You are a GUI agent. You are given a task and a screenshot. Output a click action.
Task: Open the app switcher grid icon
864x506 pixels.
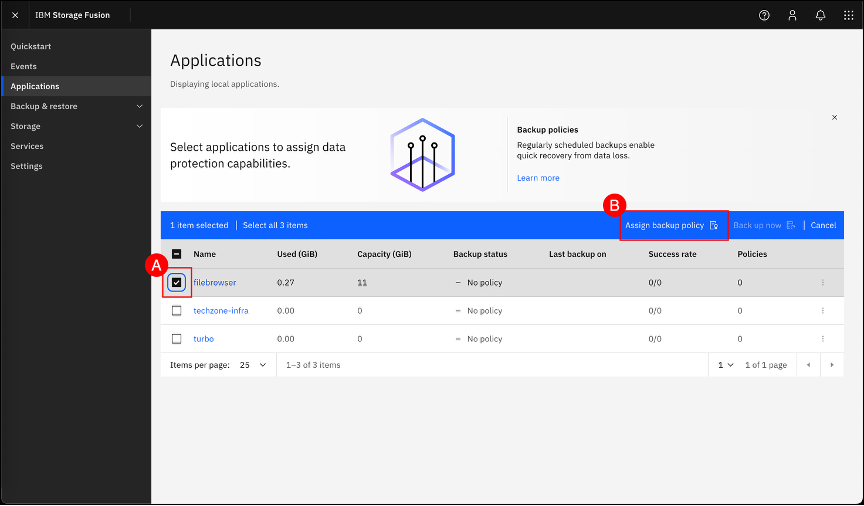pos(848,15)
